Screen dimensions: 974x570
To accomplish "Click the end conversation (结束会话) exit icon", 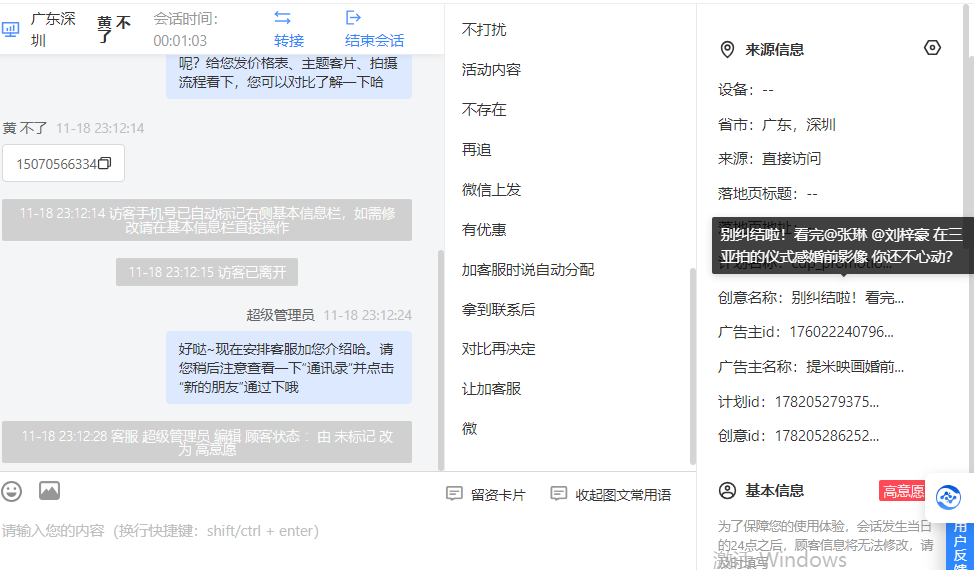I will (353, 17).
